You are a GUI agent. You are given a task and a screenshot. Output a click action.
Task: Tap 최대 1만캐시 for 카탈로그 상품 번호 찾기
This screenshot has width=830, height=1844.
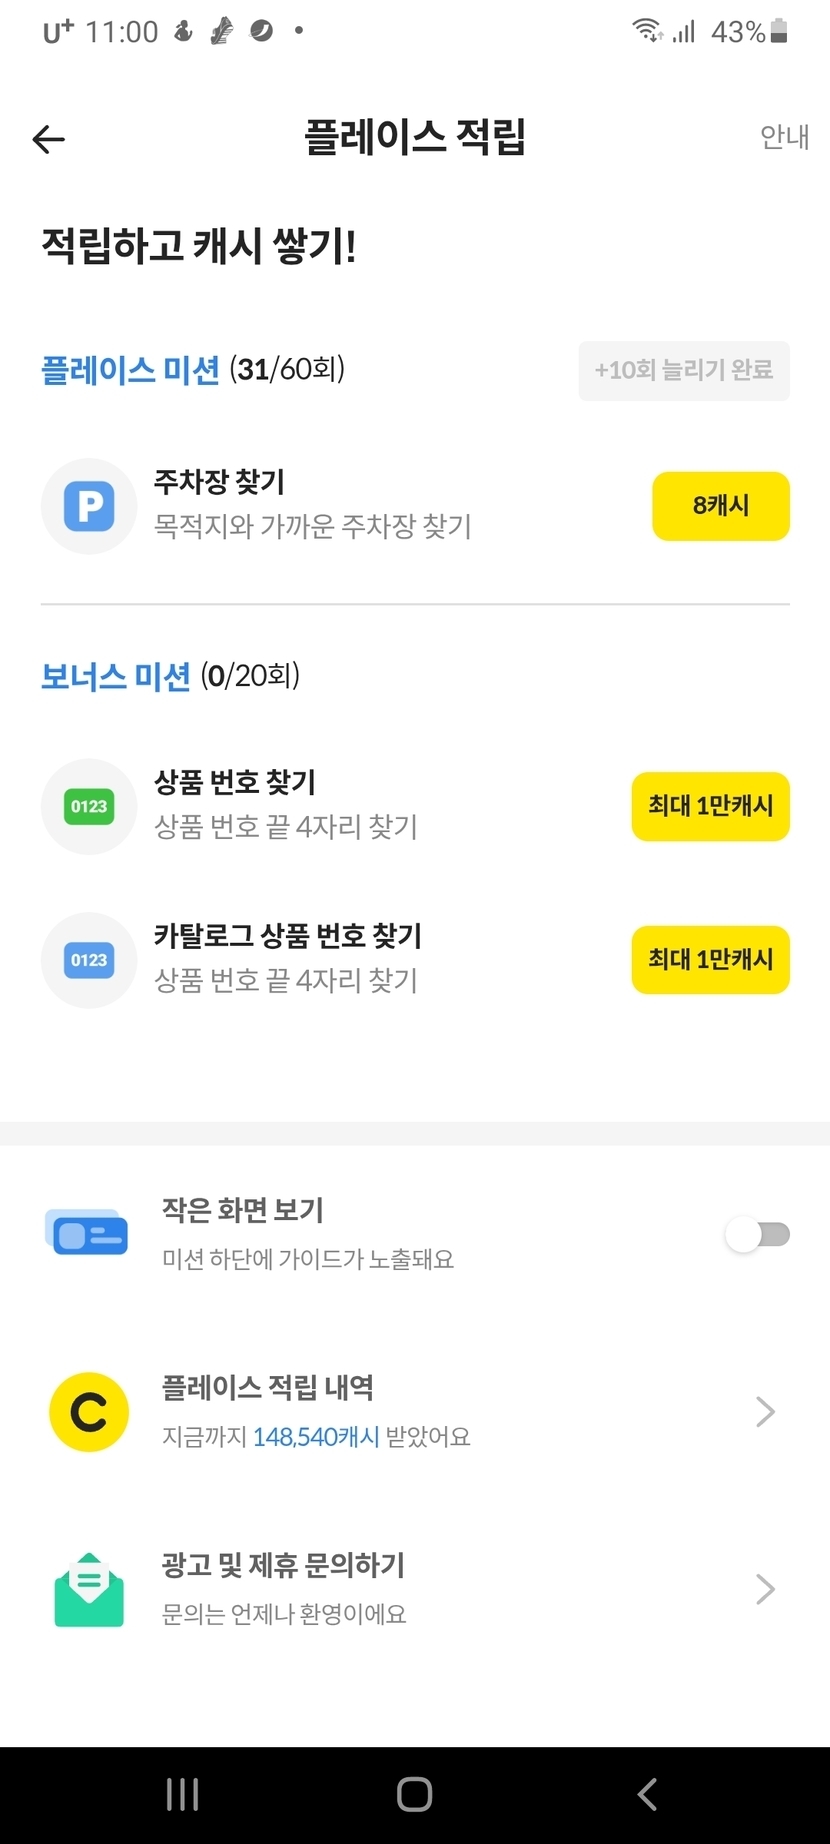coord(710,960)
